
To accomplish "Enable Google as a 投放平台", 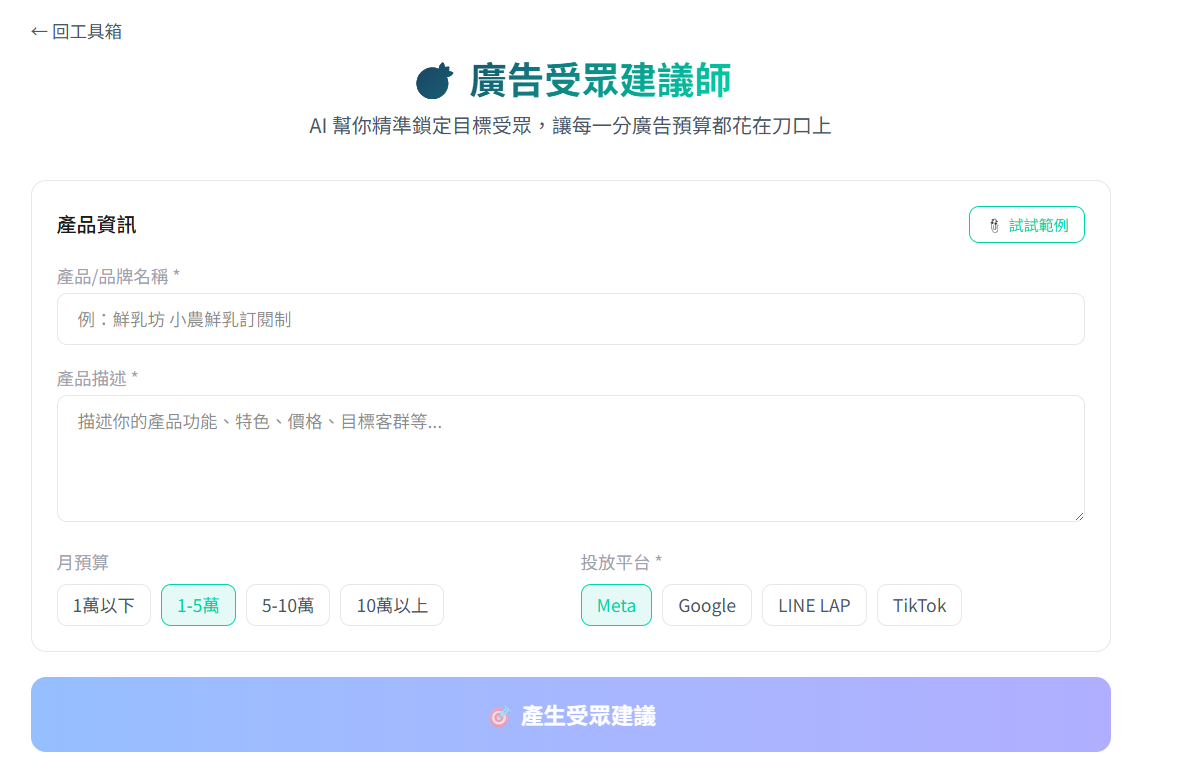I will click(x=706, y=605).
